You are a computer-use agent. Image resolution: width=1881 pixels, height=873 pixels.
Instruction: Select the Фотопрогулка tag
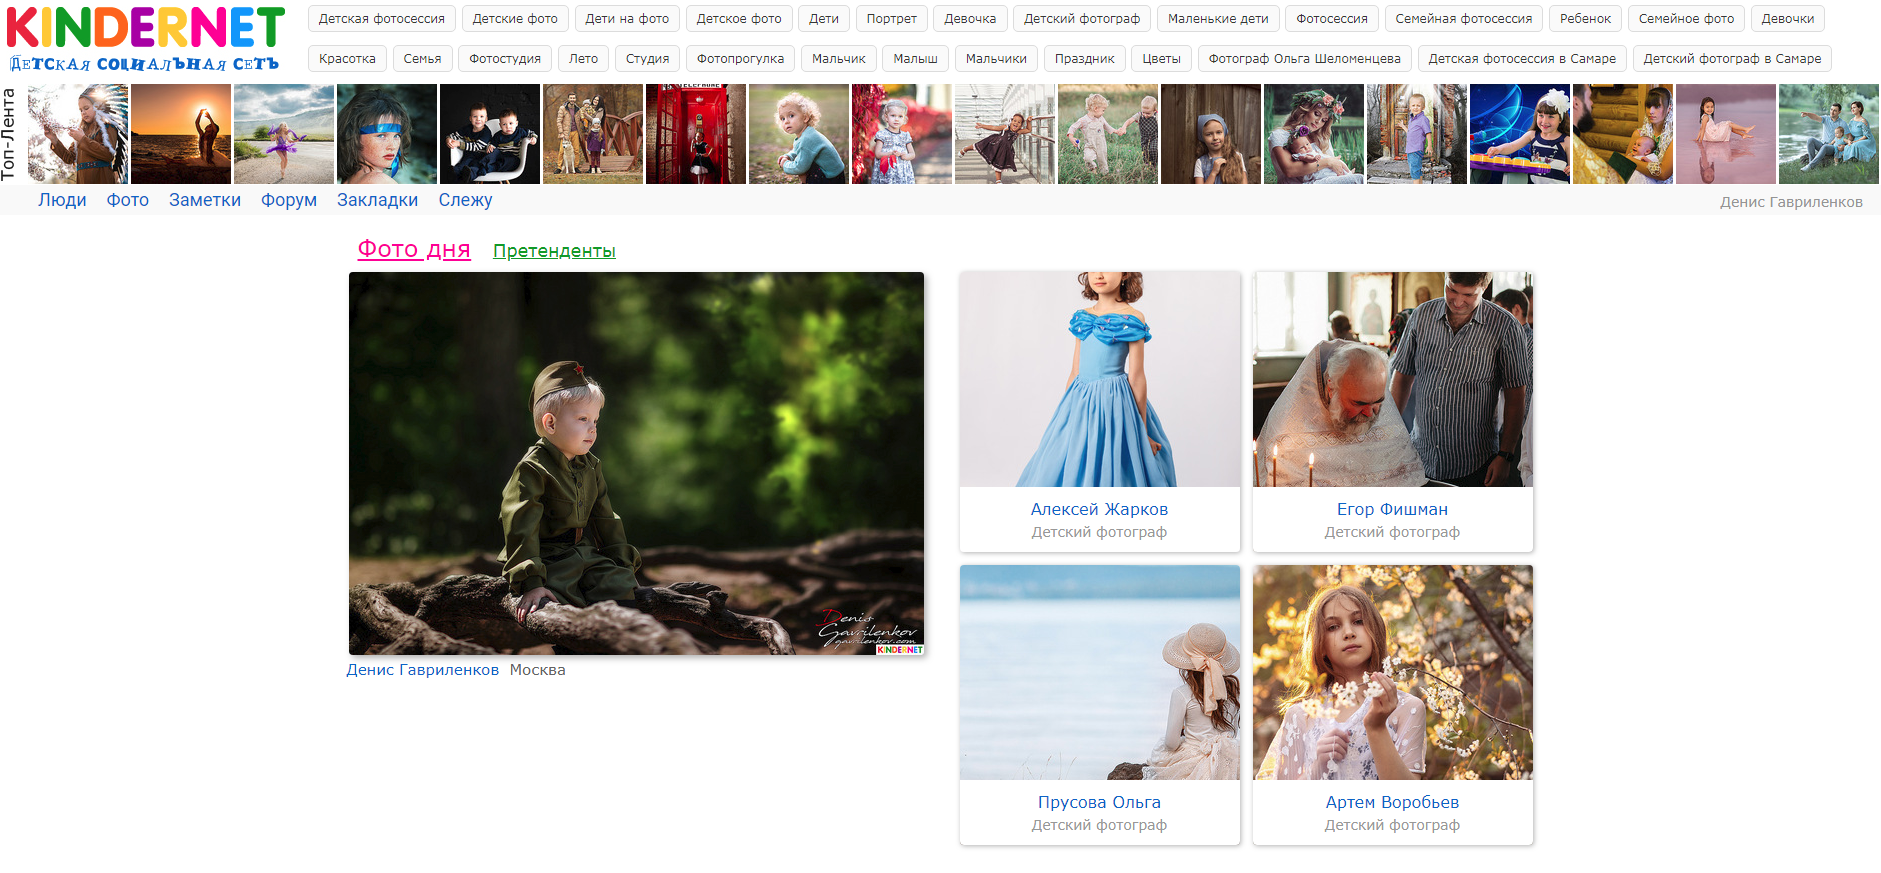(740, 59)
